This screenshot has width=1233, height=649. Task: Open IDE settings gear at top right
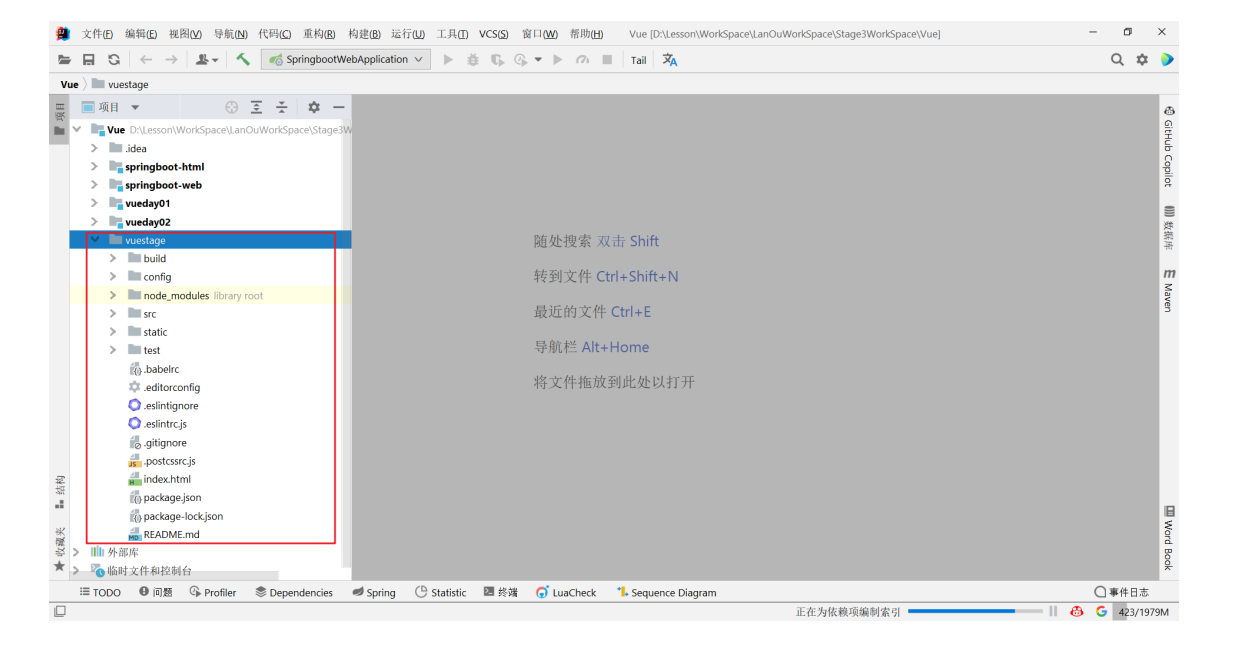[x=1142, y=60]
